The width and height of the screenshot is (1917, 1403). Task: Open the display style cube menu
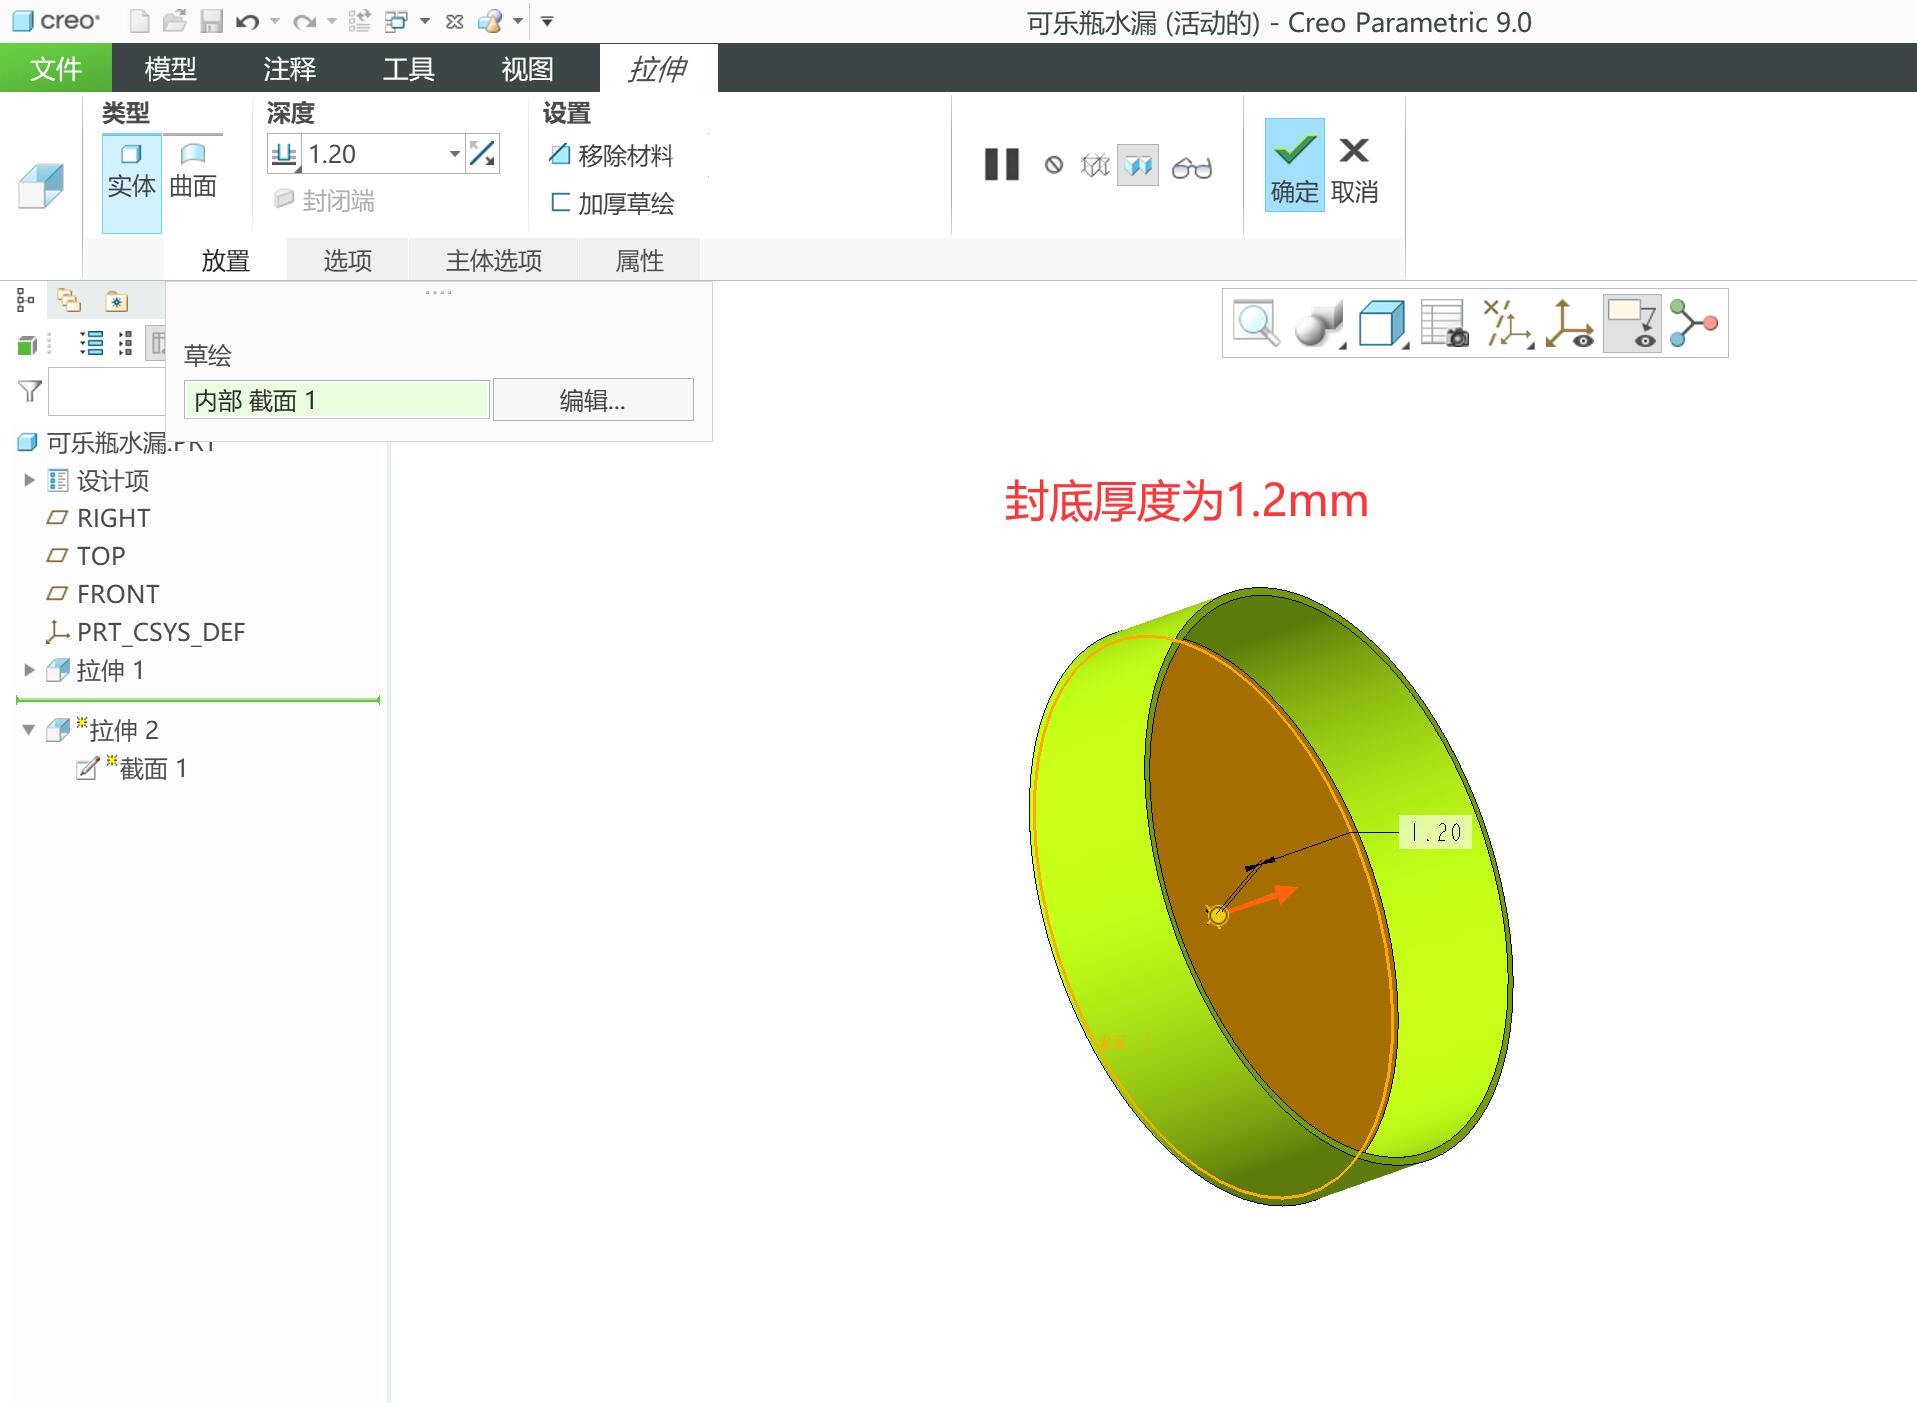point(1383,323)
